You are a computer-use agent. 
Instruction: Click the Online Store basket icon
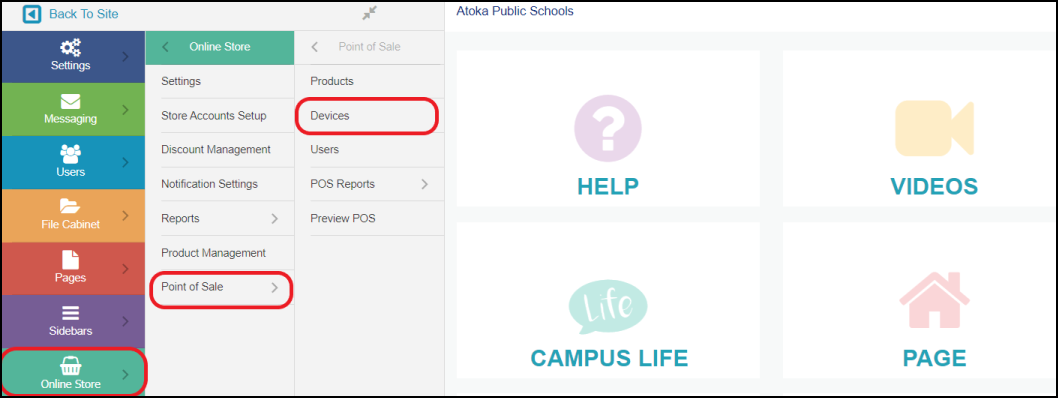(70, 366)
